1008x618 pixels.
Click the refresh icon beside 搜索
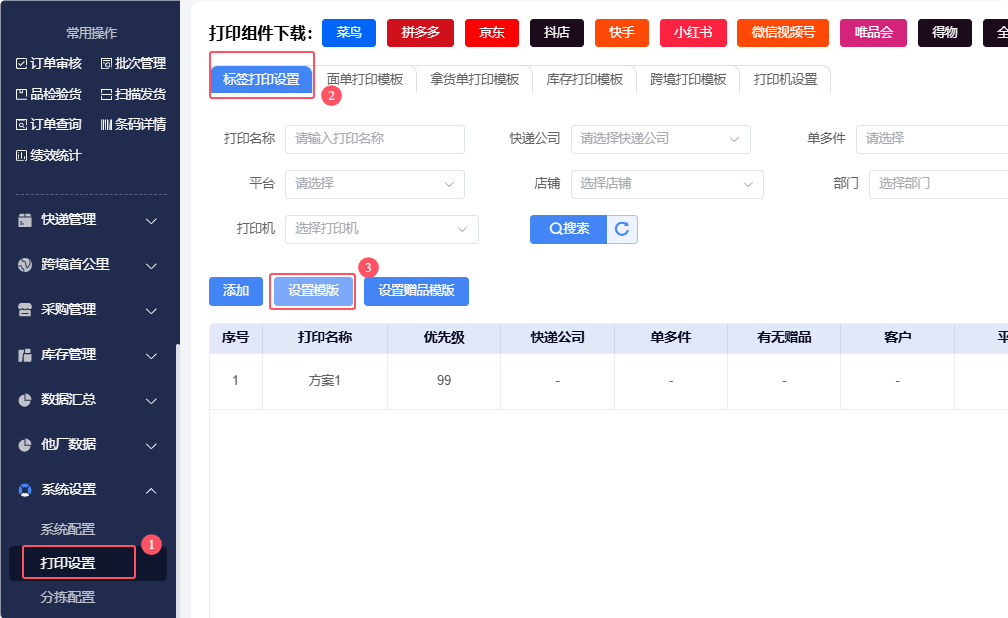click(x=622, y=229)
